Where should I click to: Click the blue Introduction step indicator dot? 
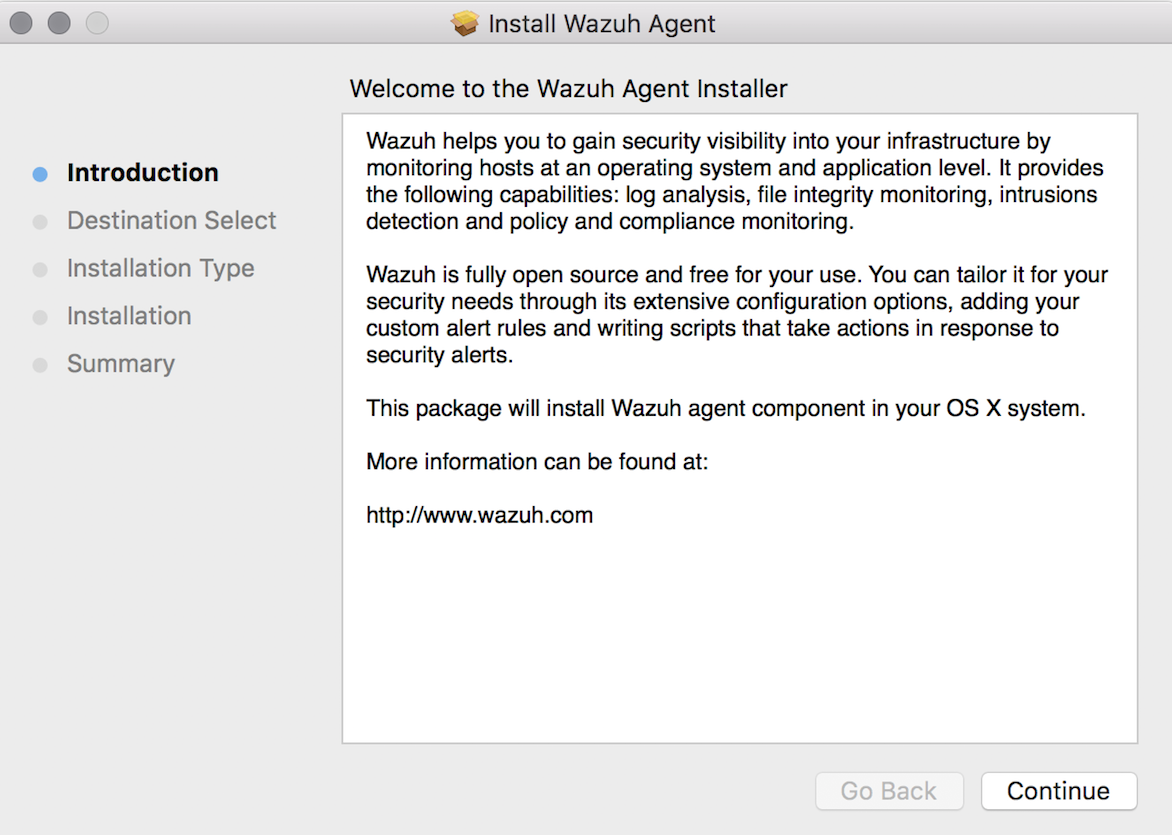[x=40, y=173]
